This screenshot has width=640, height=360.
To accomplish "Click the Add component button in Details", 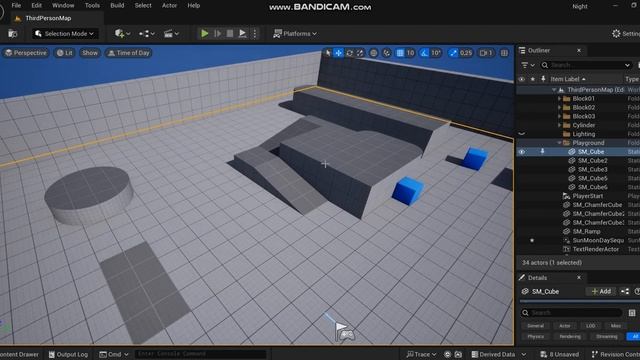I will click(601, 291).
